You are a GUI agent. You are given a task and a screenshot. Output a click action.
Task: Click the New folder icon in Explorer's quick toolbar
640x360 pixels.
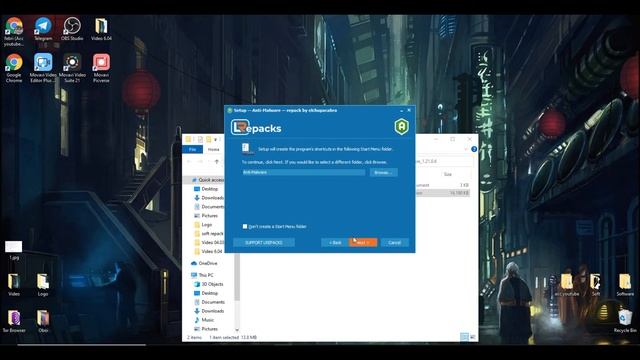pyautogui.click(x=208, y=140)
